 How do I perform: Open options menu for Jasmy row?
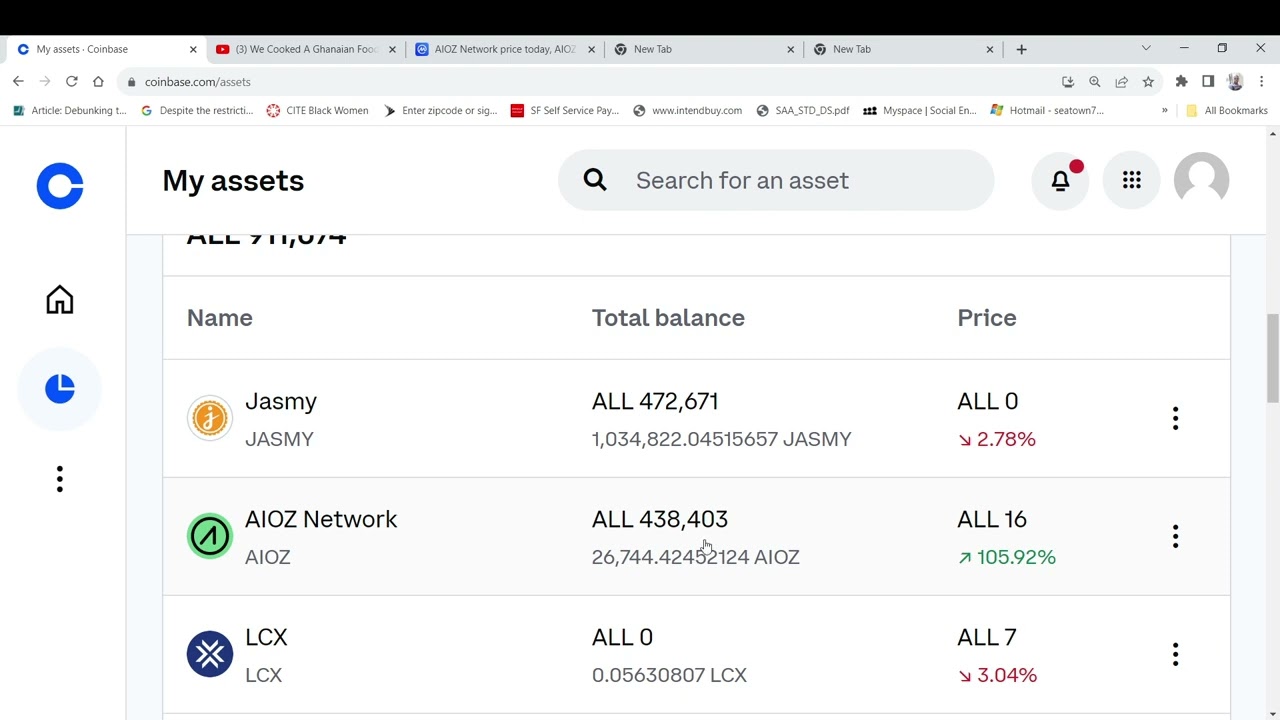click(x=1175, y=419)
